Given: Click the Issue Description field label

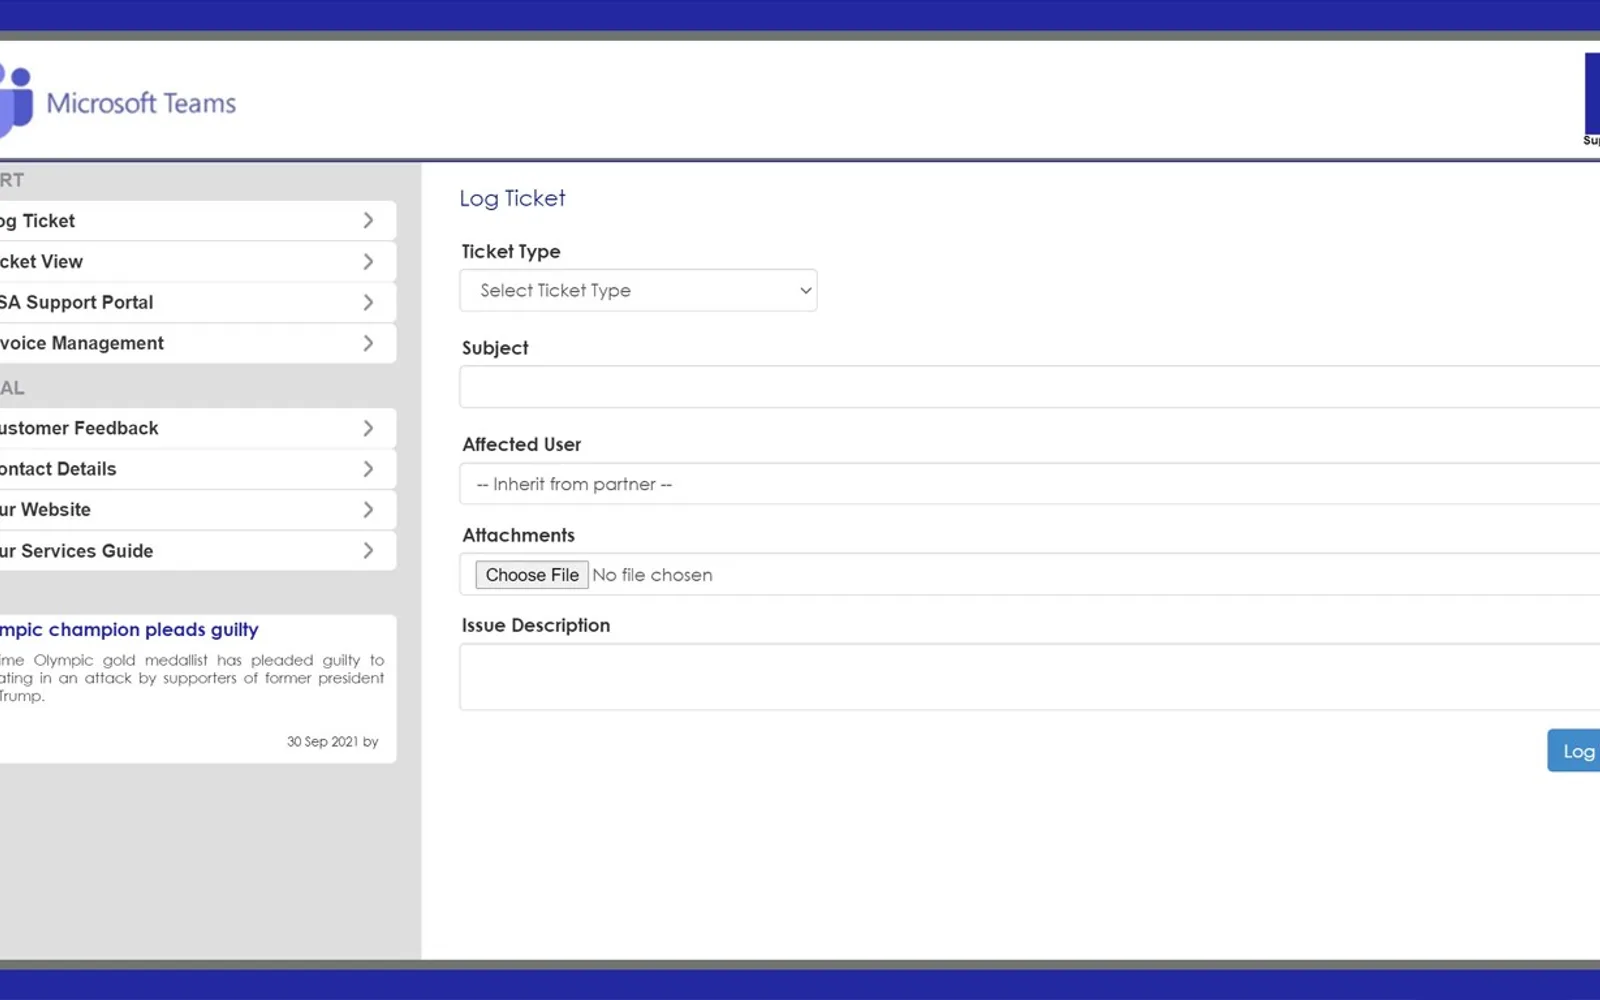Looking at the screenshot, I should click(x=536, y=626).
